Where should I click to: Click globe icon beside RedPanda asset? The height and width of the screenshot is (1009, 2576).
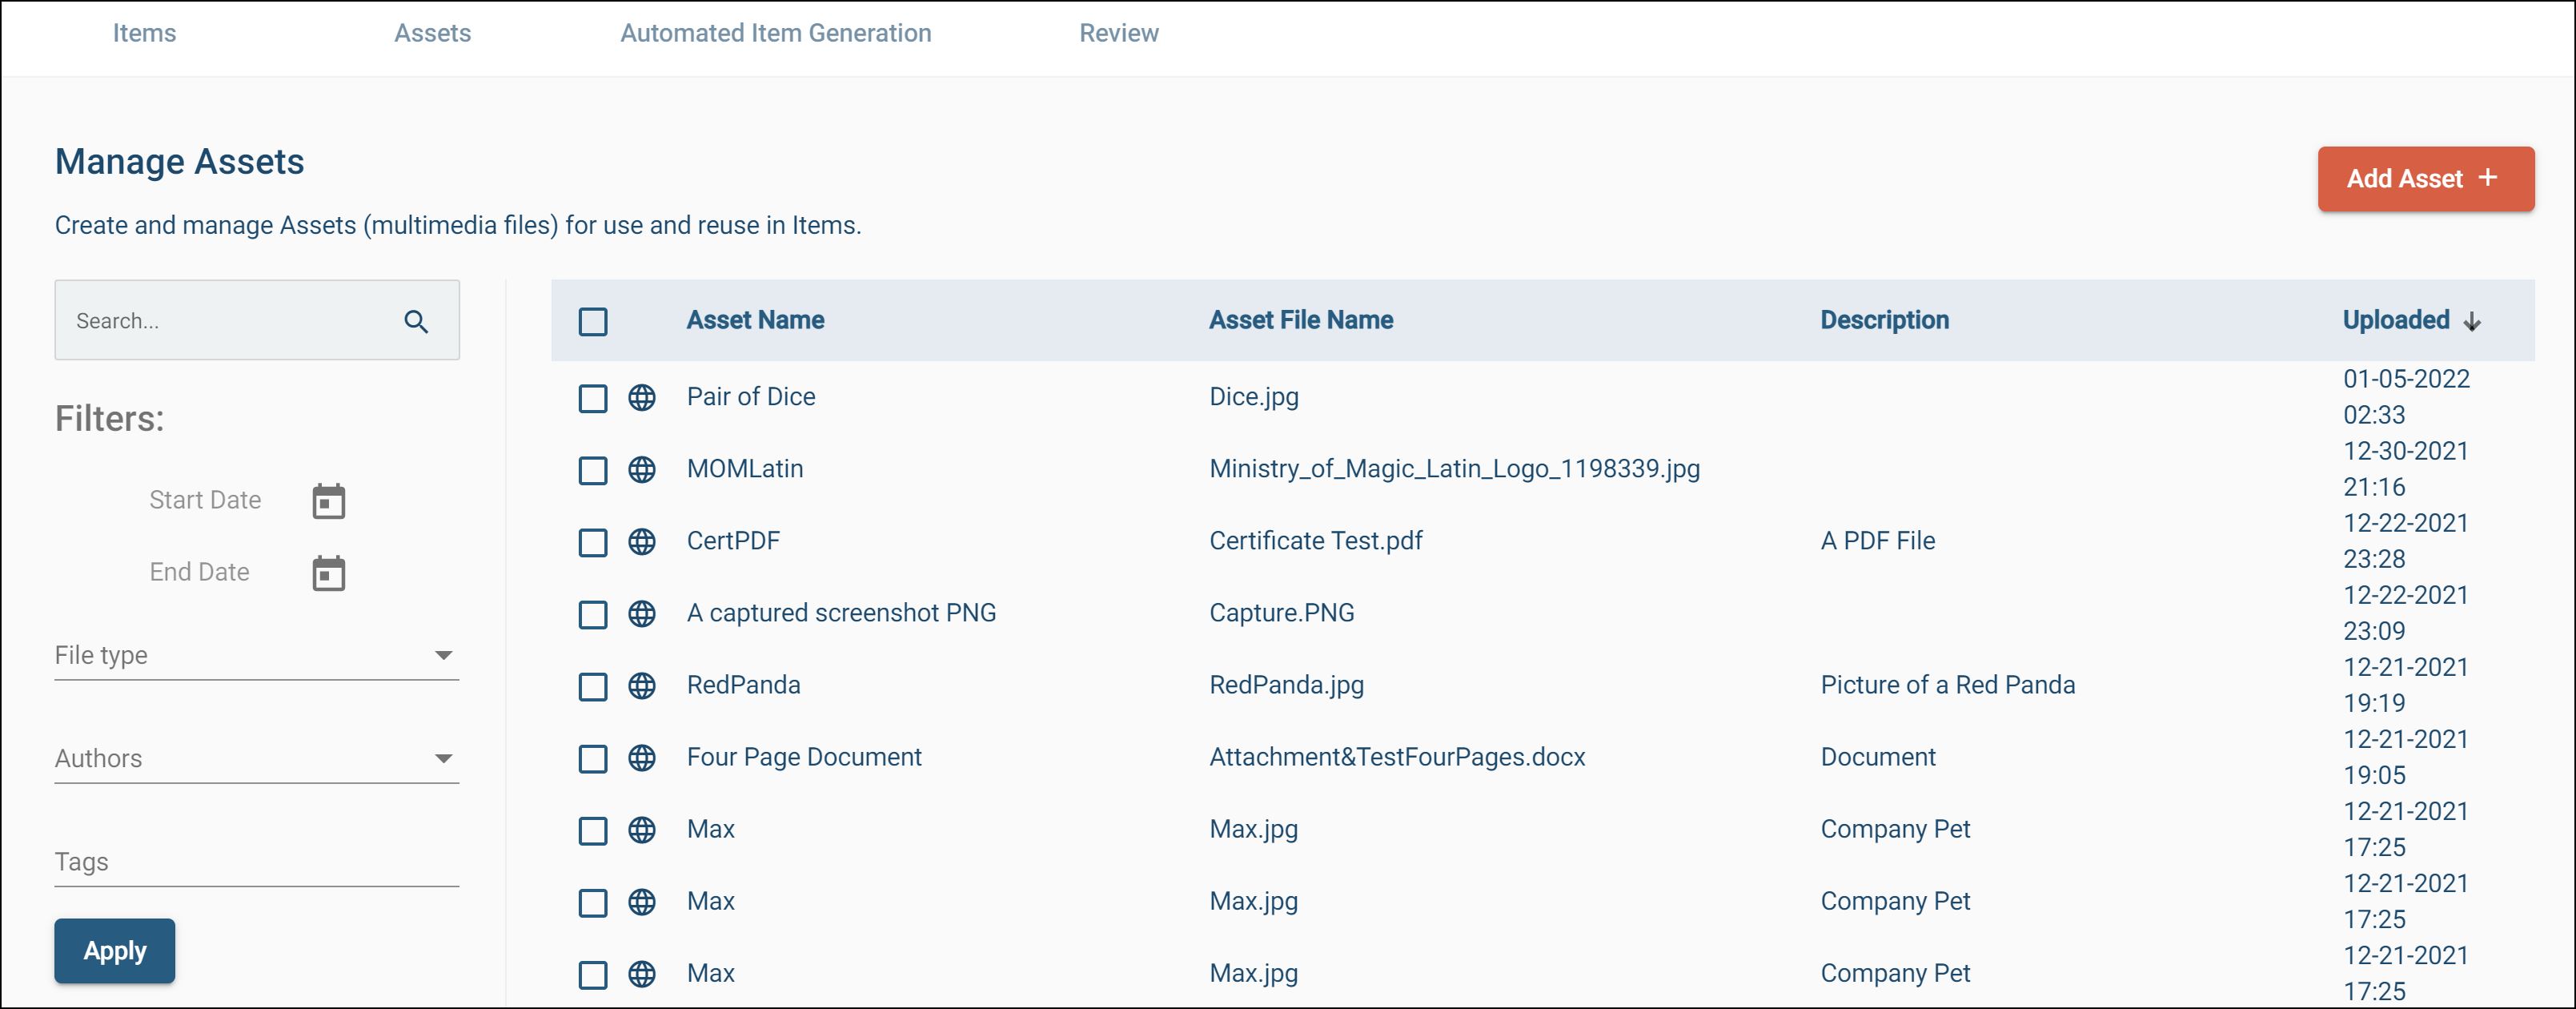642,686
